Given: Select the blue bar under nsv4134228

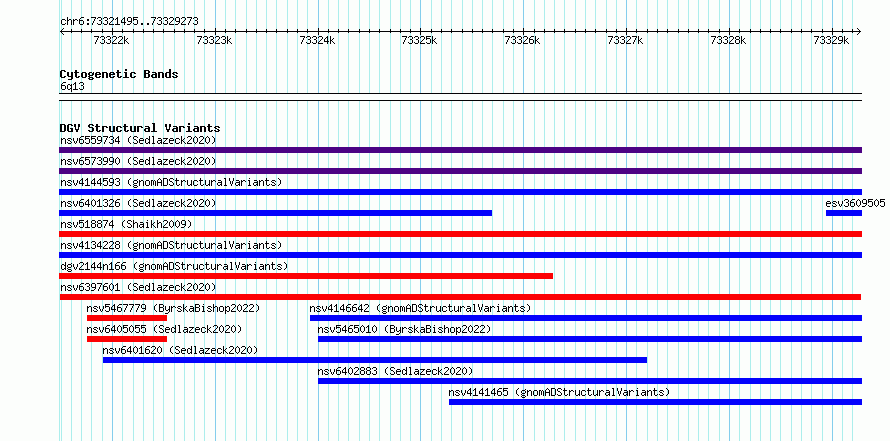Looking at the screenshot, I should pos(460,255).
